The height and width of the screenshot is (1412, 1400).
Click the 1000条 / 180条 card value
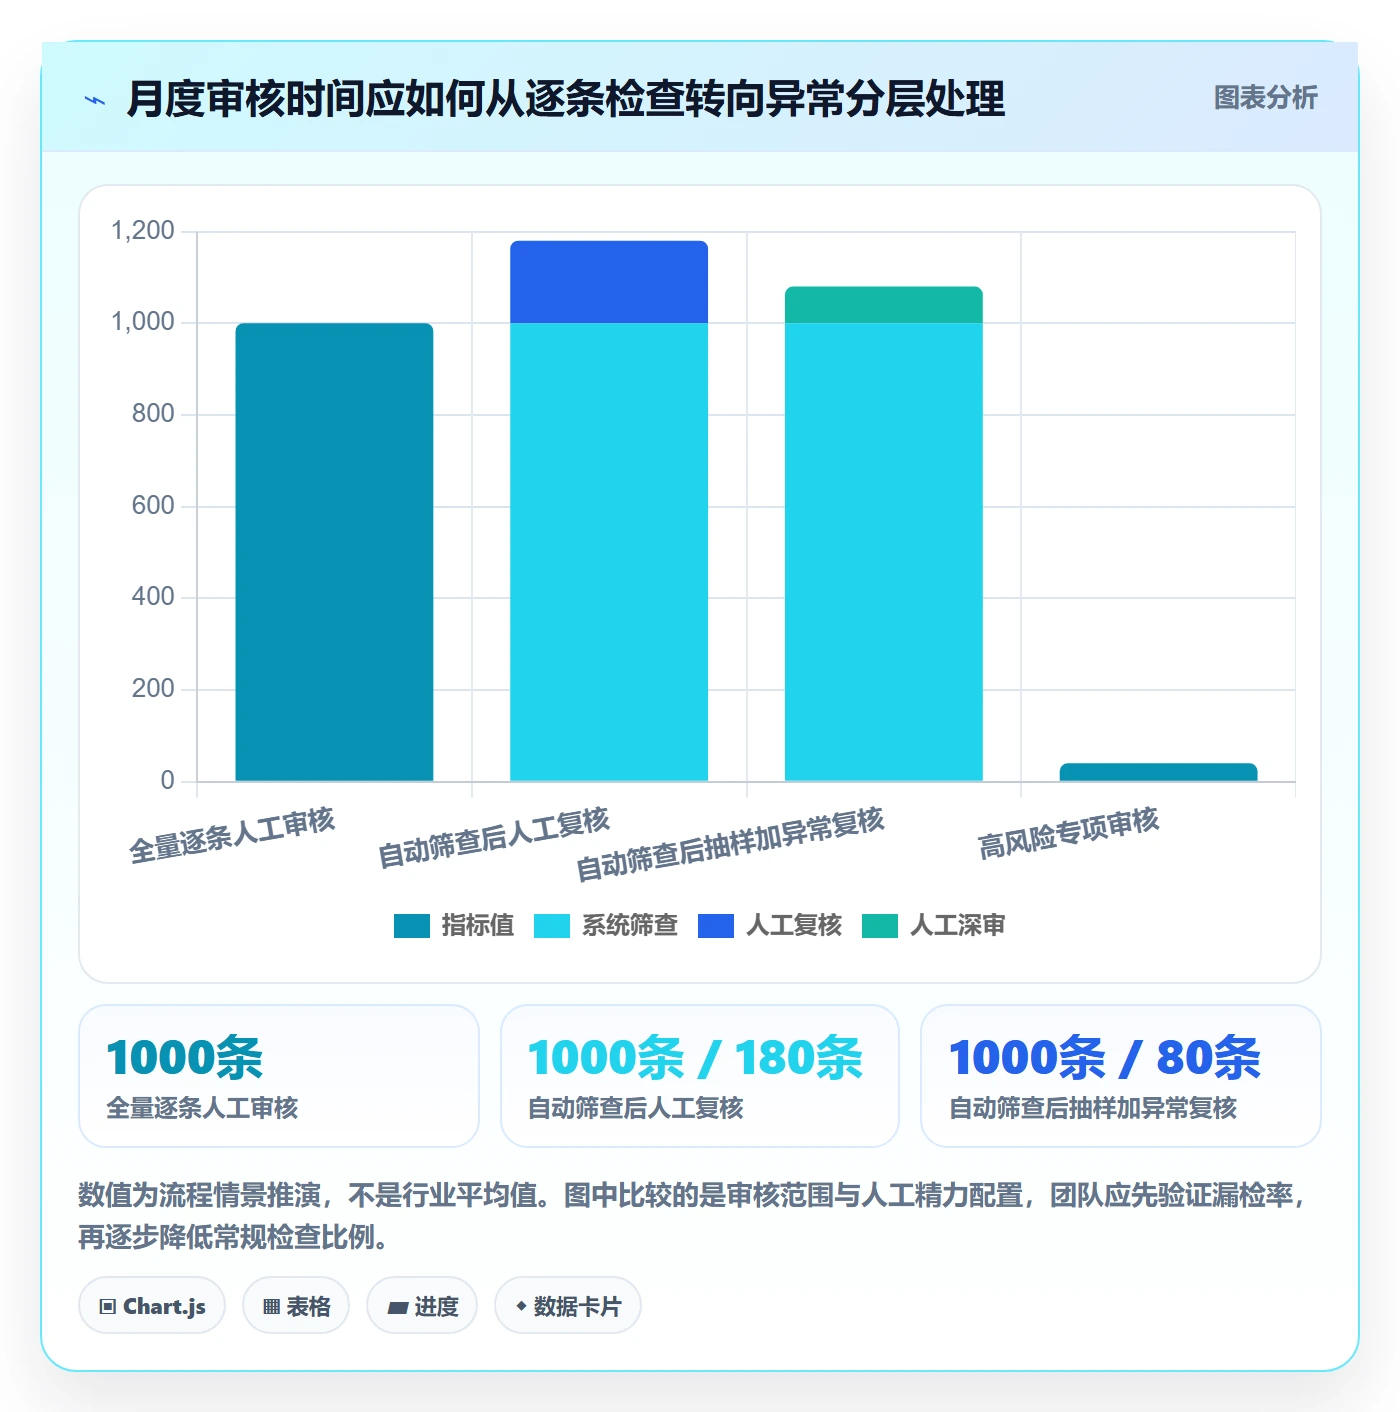point(695,1058)
